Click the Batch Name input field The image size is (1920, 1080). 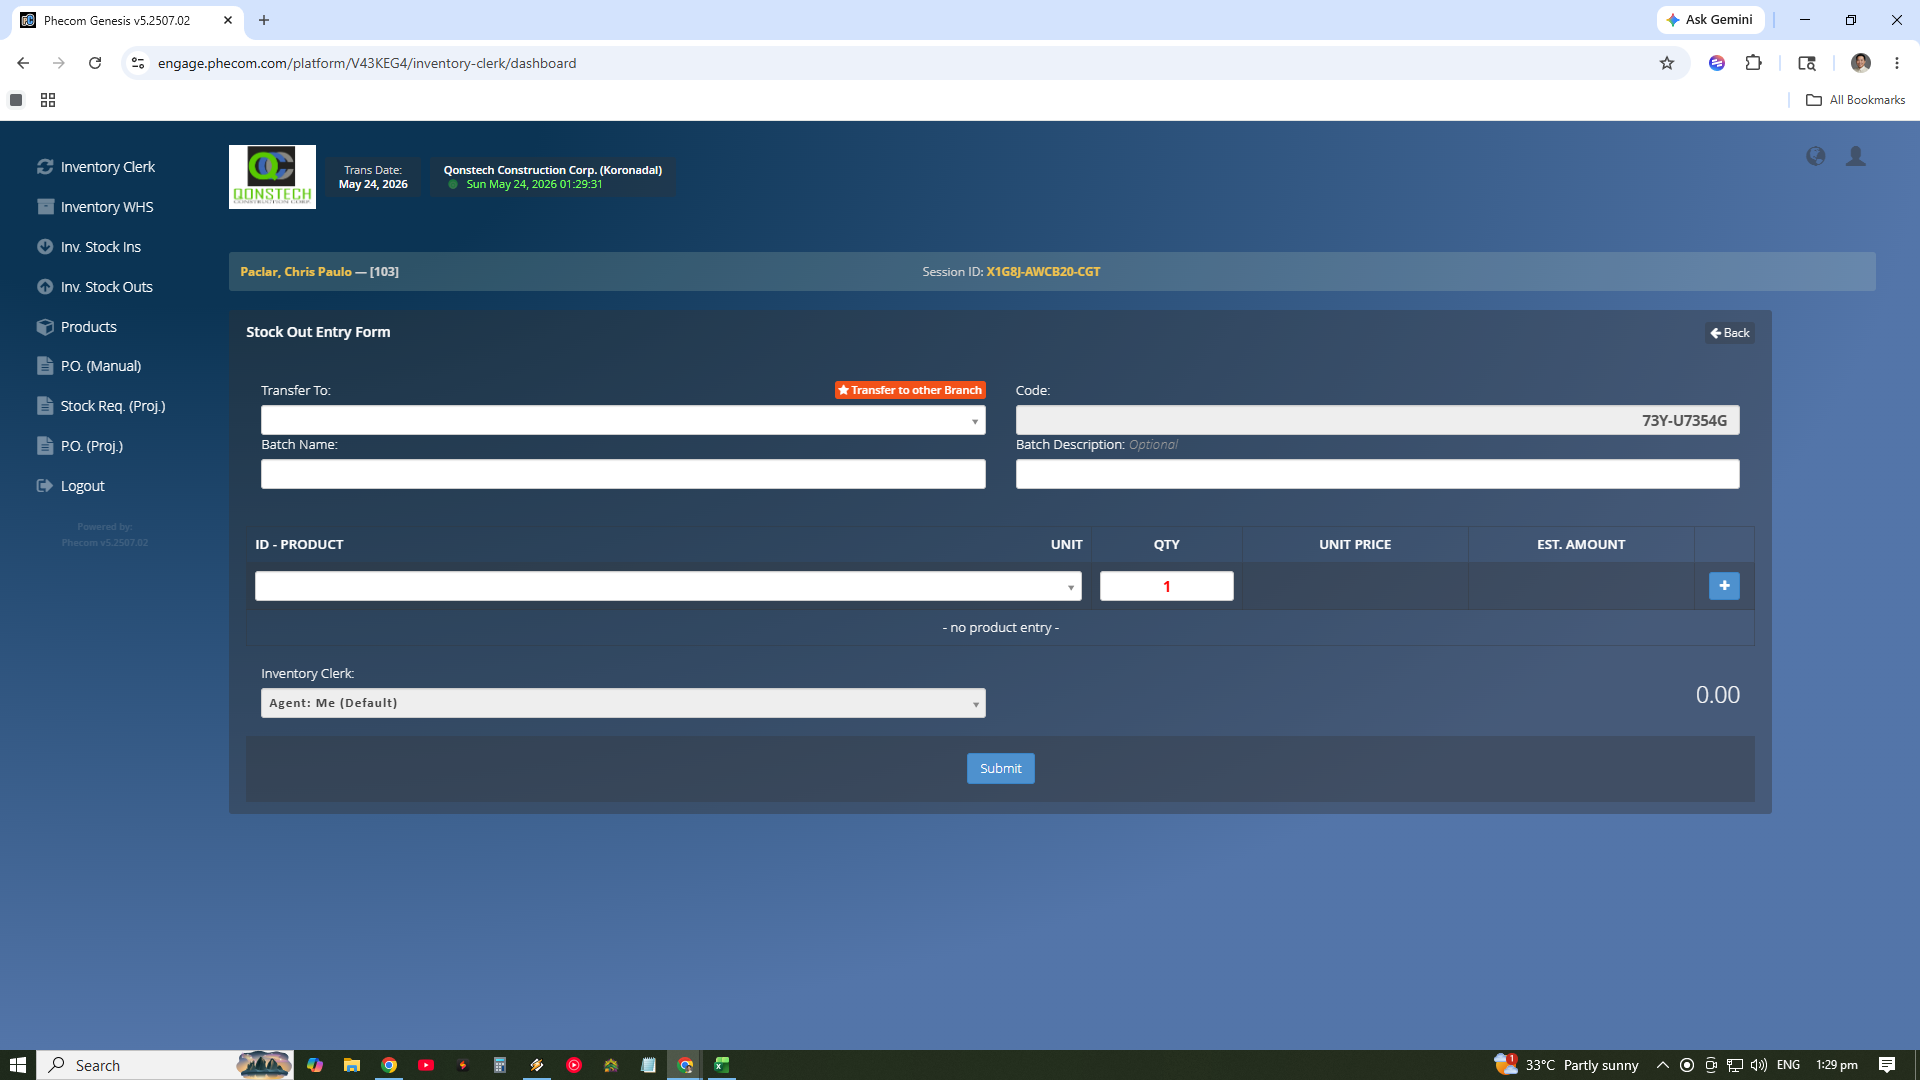(x=623, y=474)
